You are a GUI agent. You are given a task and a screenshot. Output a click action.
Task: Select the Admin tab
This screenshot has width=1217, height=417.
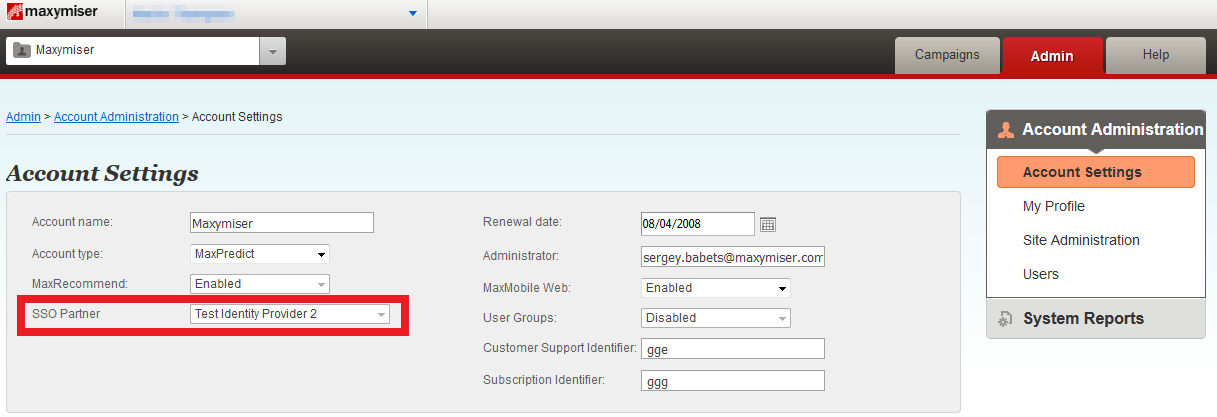pos(1052,56)
